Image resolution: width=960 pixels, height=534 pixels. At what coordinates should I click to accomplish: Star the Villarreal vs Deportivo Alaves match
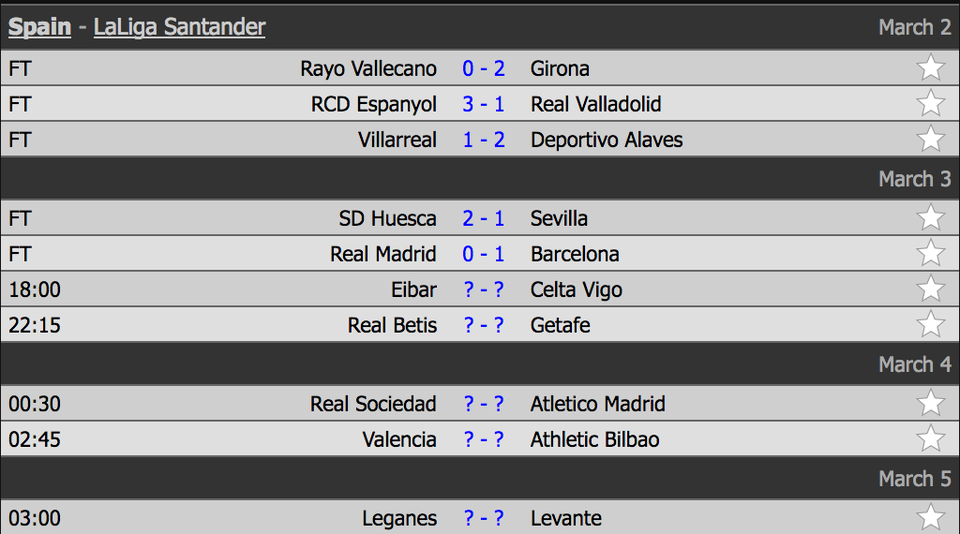tap(930, 139)
